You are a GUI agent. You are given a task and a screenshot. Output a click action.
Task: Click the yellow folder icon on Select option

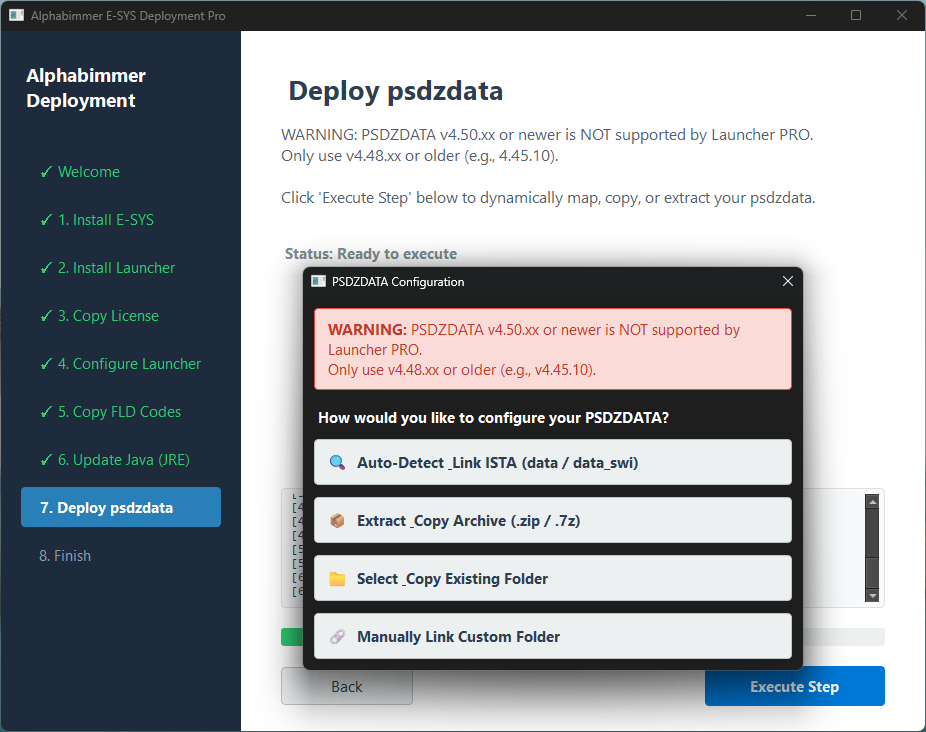(x=337, y=578)
